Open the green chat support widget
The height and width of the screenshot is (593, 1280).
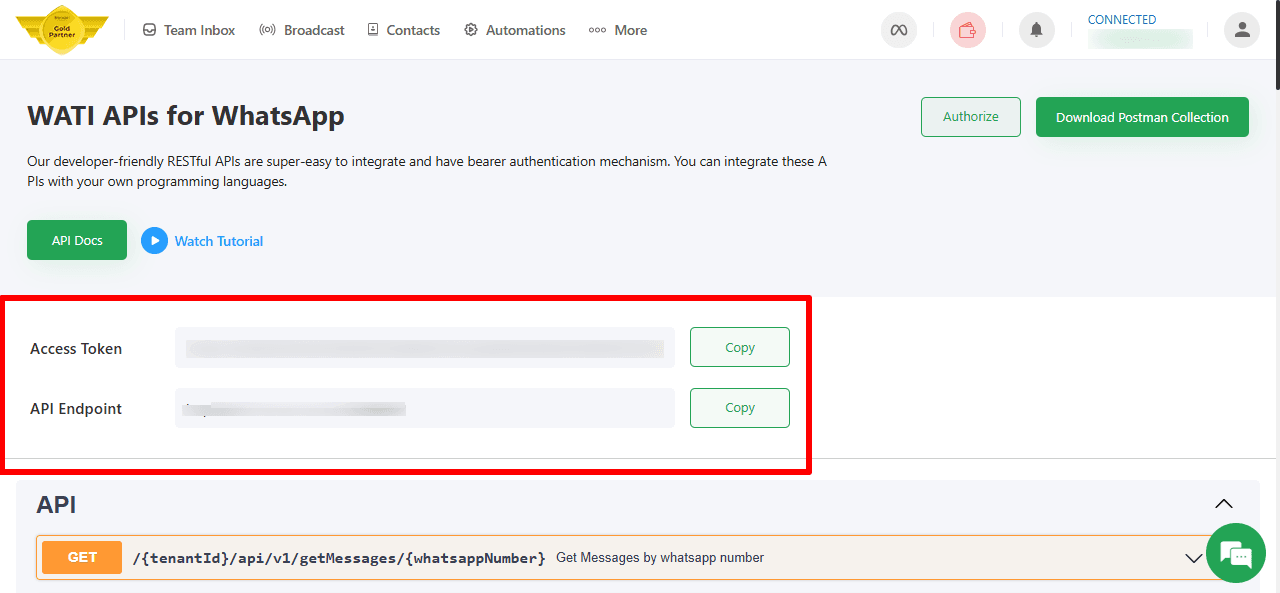click(x=1236, y=553)
